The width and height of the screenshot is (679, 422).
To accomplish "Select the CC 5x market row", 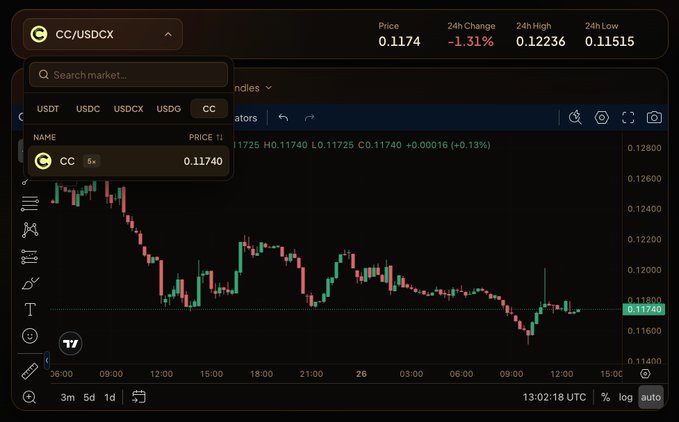I will (128, 161).
